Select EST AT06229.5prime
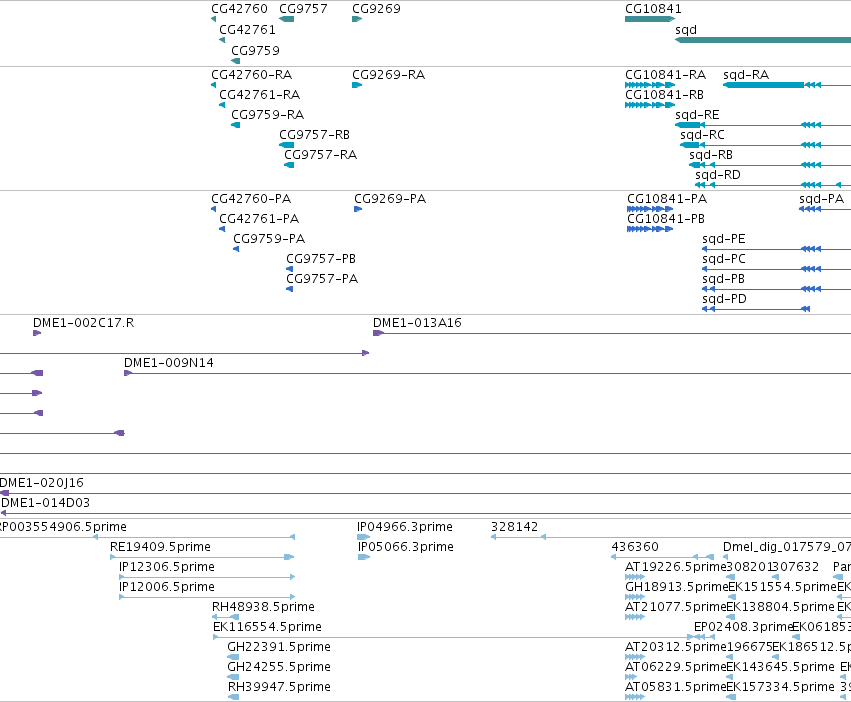Screen dimensions: 851x702 tap(676, 667)
